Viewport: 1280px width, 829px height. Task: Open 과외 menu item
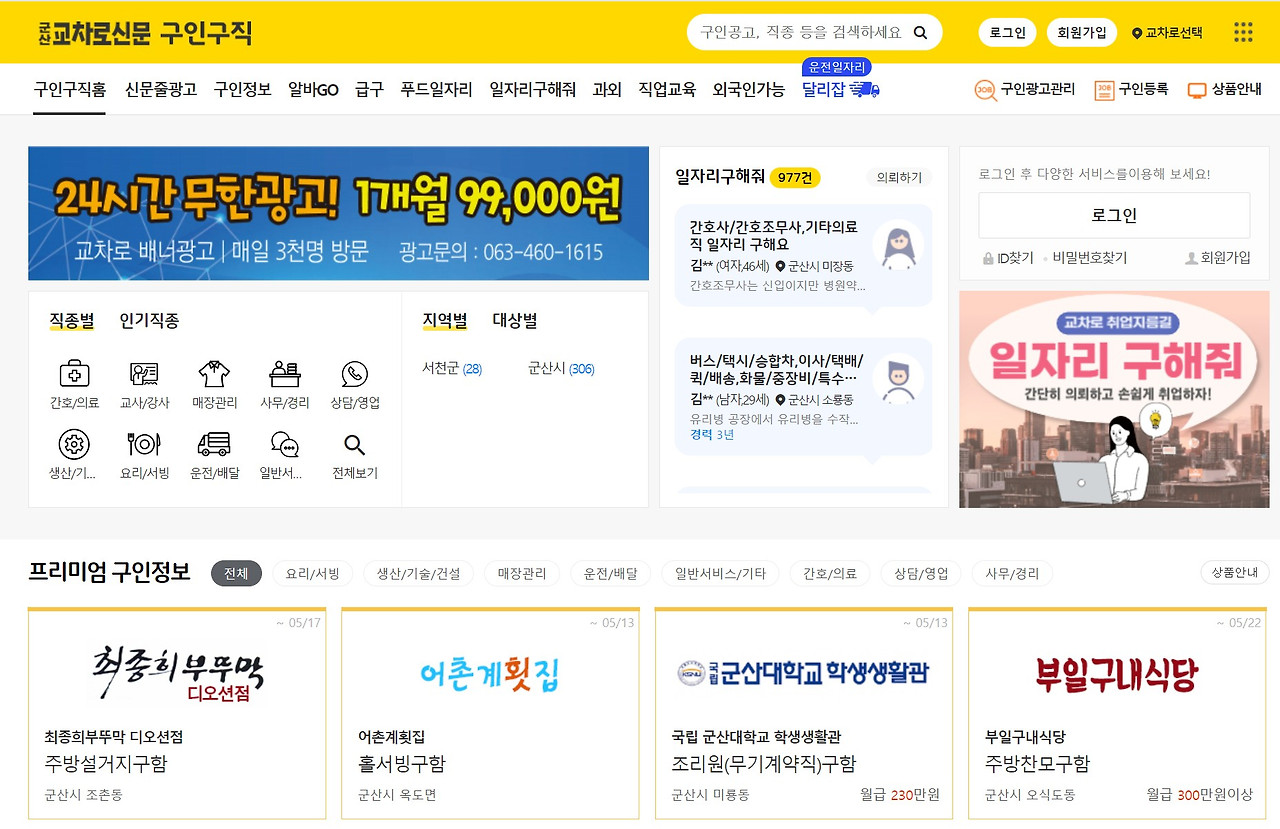pos(607,89)
